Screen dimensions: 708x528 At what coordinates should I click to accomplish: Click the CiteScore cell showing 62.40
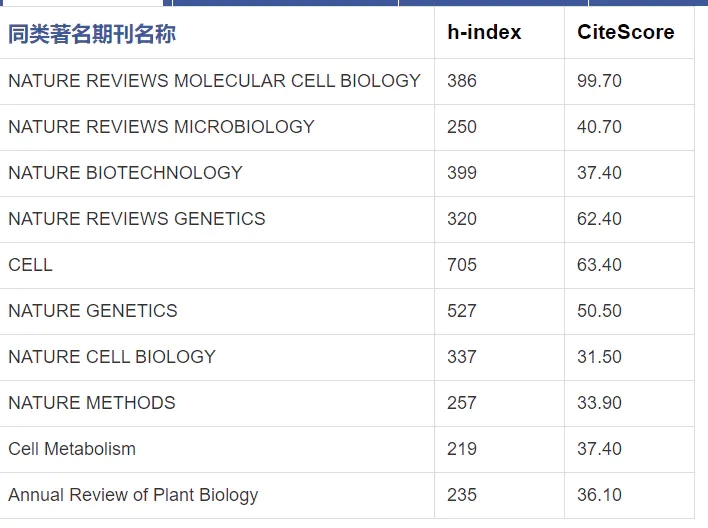pyautogui.click(x=599, y=219)
